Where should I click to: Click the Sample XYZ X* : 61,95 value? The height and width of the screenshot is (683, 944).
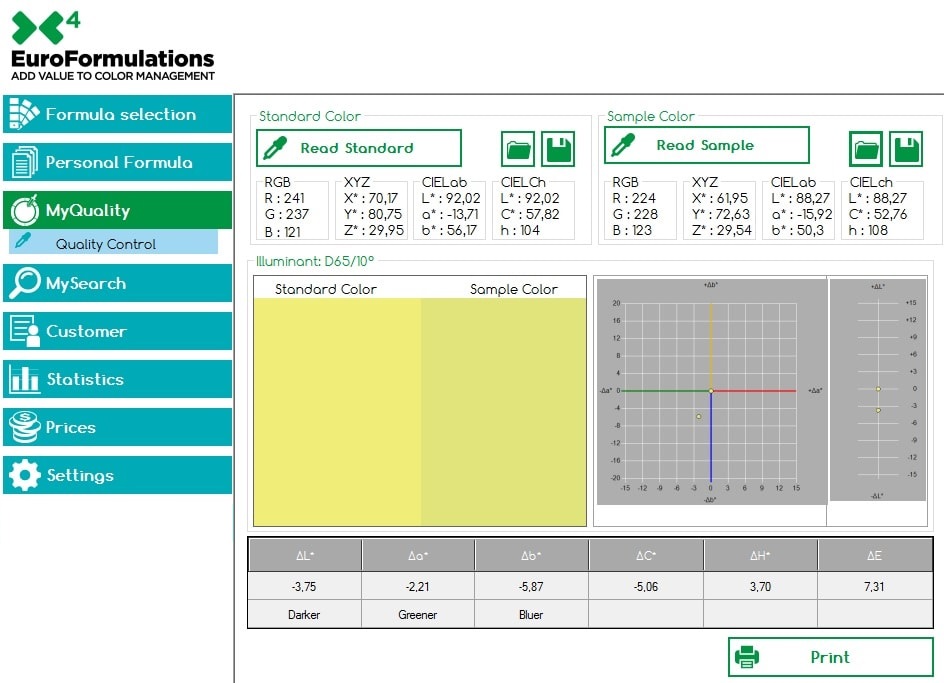pos(720,198)
